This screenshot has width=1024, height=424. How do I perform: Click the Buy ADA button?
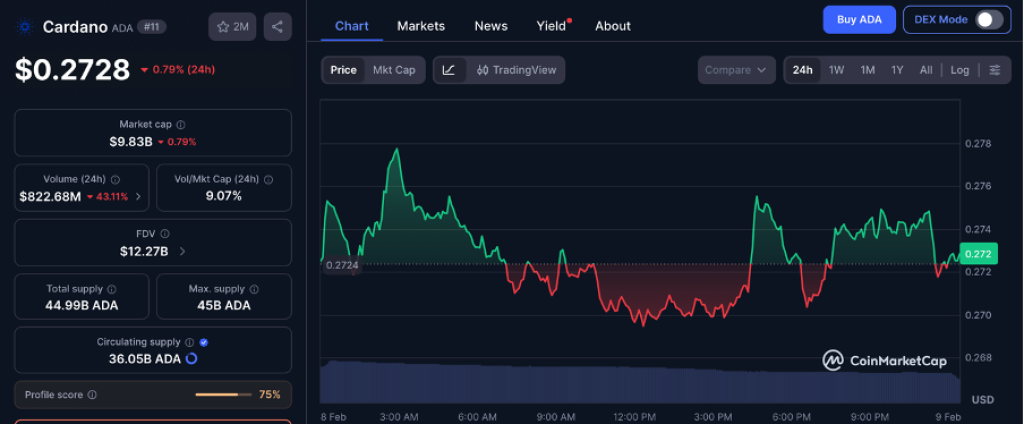coord(858,20)
